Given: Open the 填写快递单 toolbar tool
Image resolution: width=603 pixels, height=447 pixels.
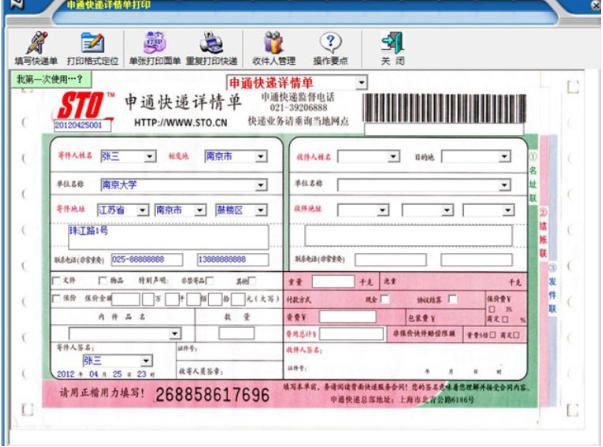Looking at the screenshot, I should [x=36, y=48].
